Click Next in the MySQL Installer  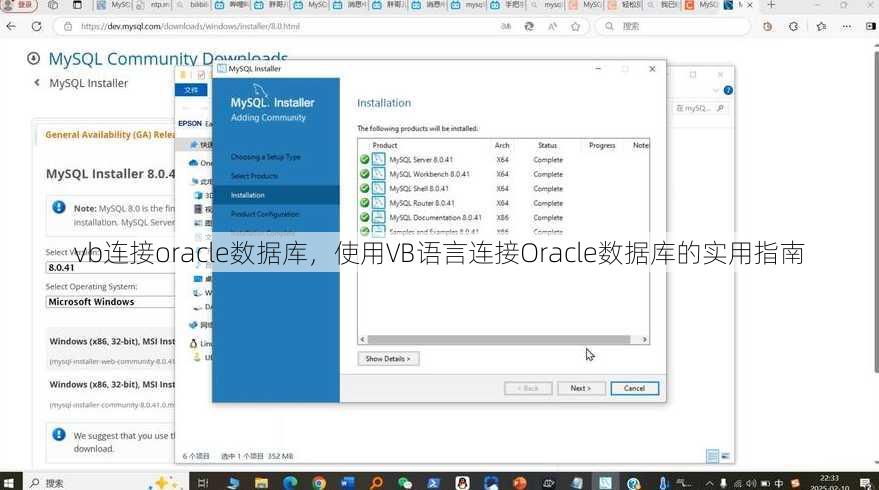581,388
